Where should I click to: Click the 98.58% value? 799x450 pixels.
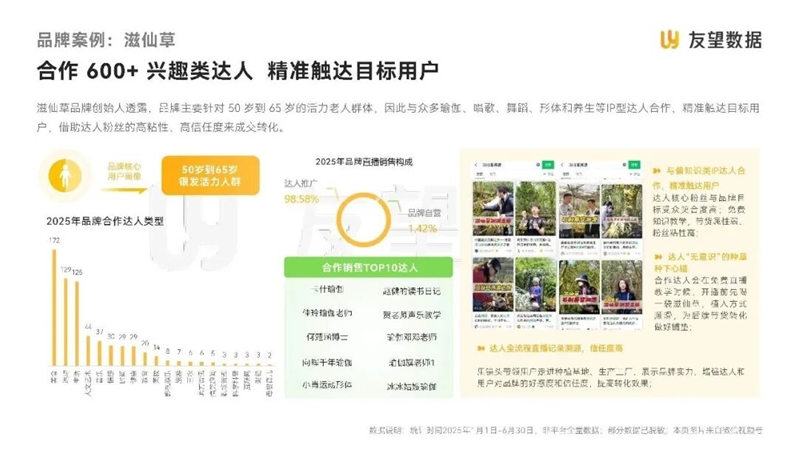302,199
